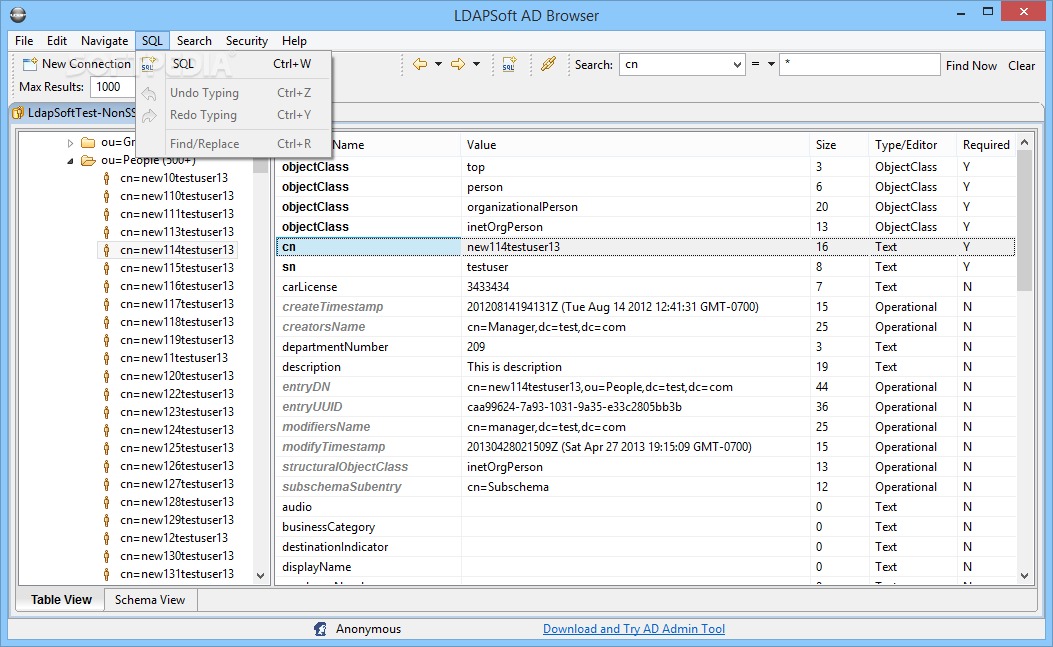This screenshot has width=1053, height=647.
Task: Select the LdapSoftTest-NonSSL connection tab
Action: tap(75, 113)
